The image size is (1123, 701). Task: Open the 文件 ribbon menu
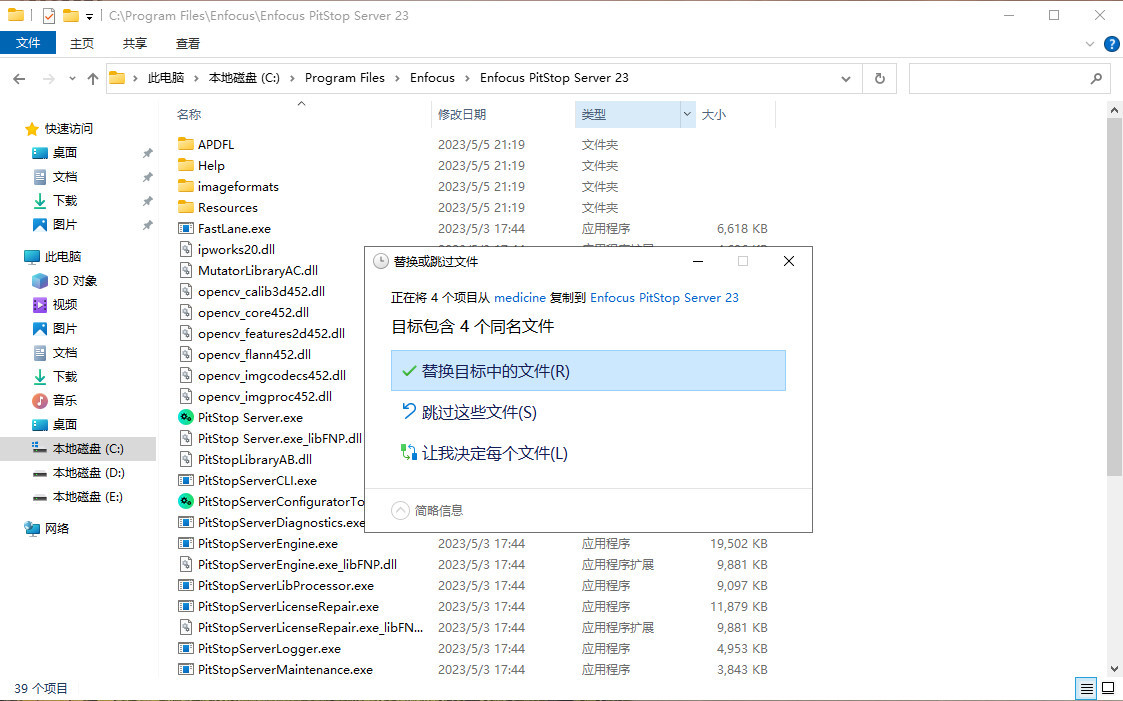click(28, 43)
